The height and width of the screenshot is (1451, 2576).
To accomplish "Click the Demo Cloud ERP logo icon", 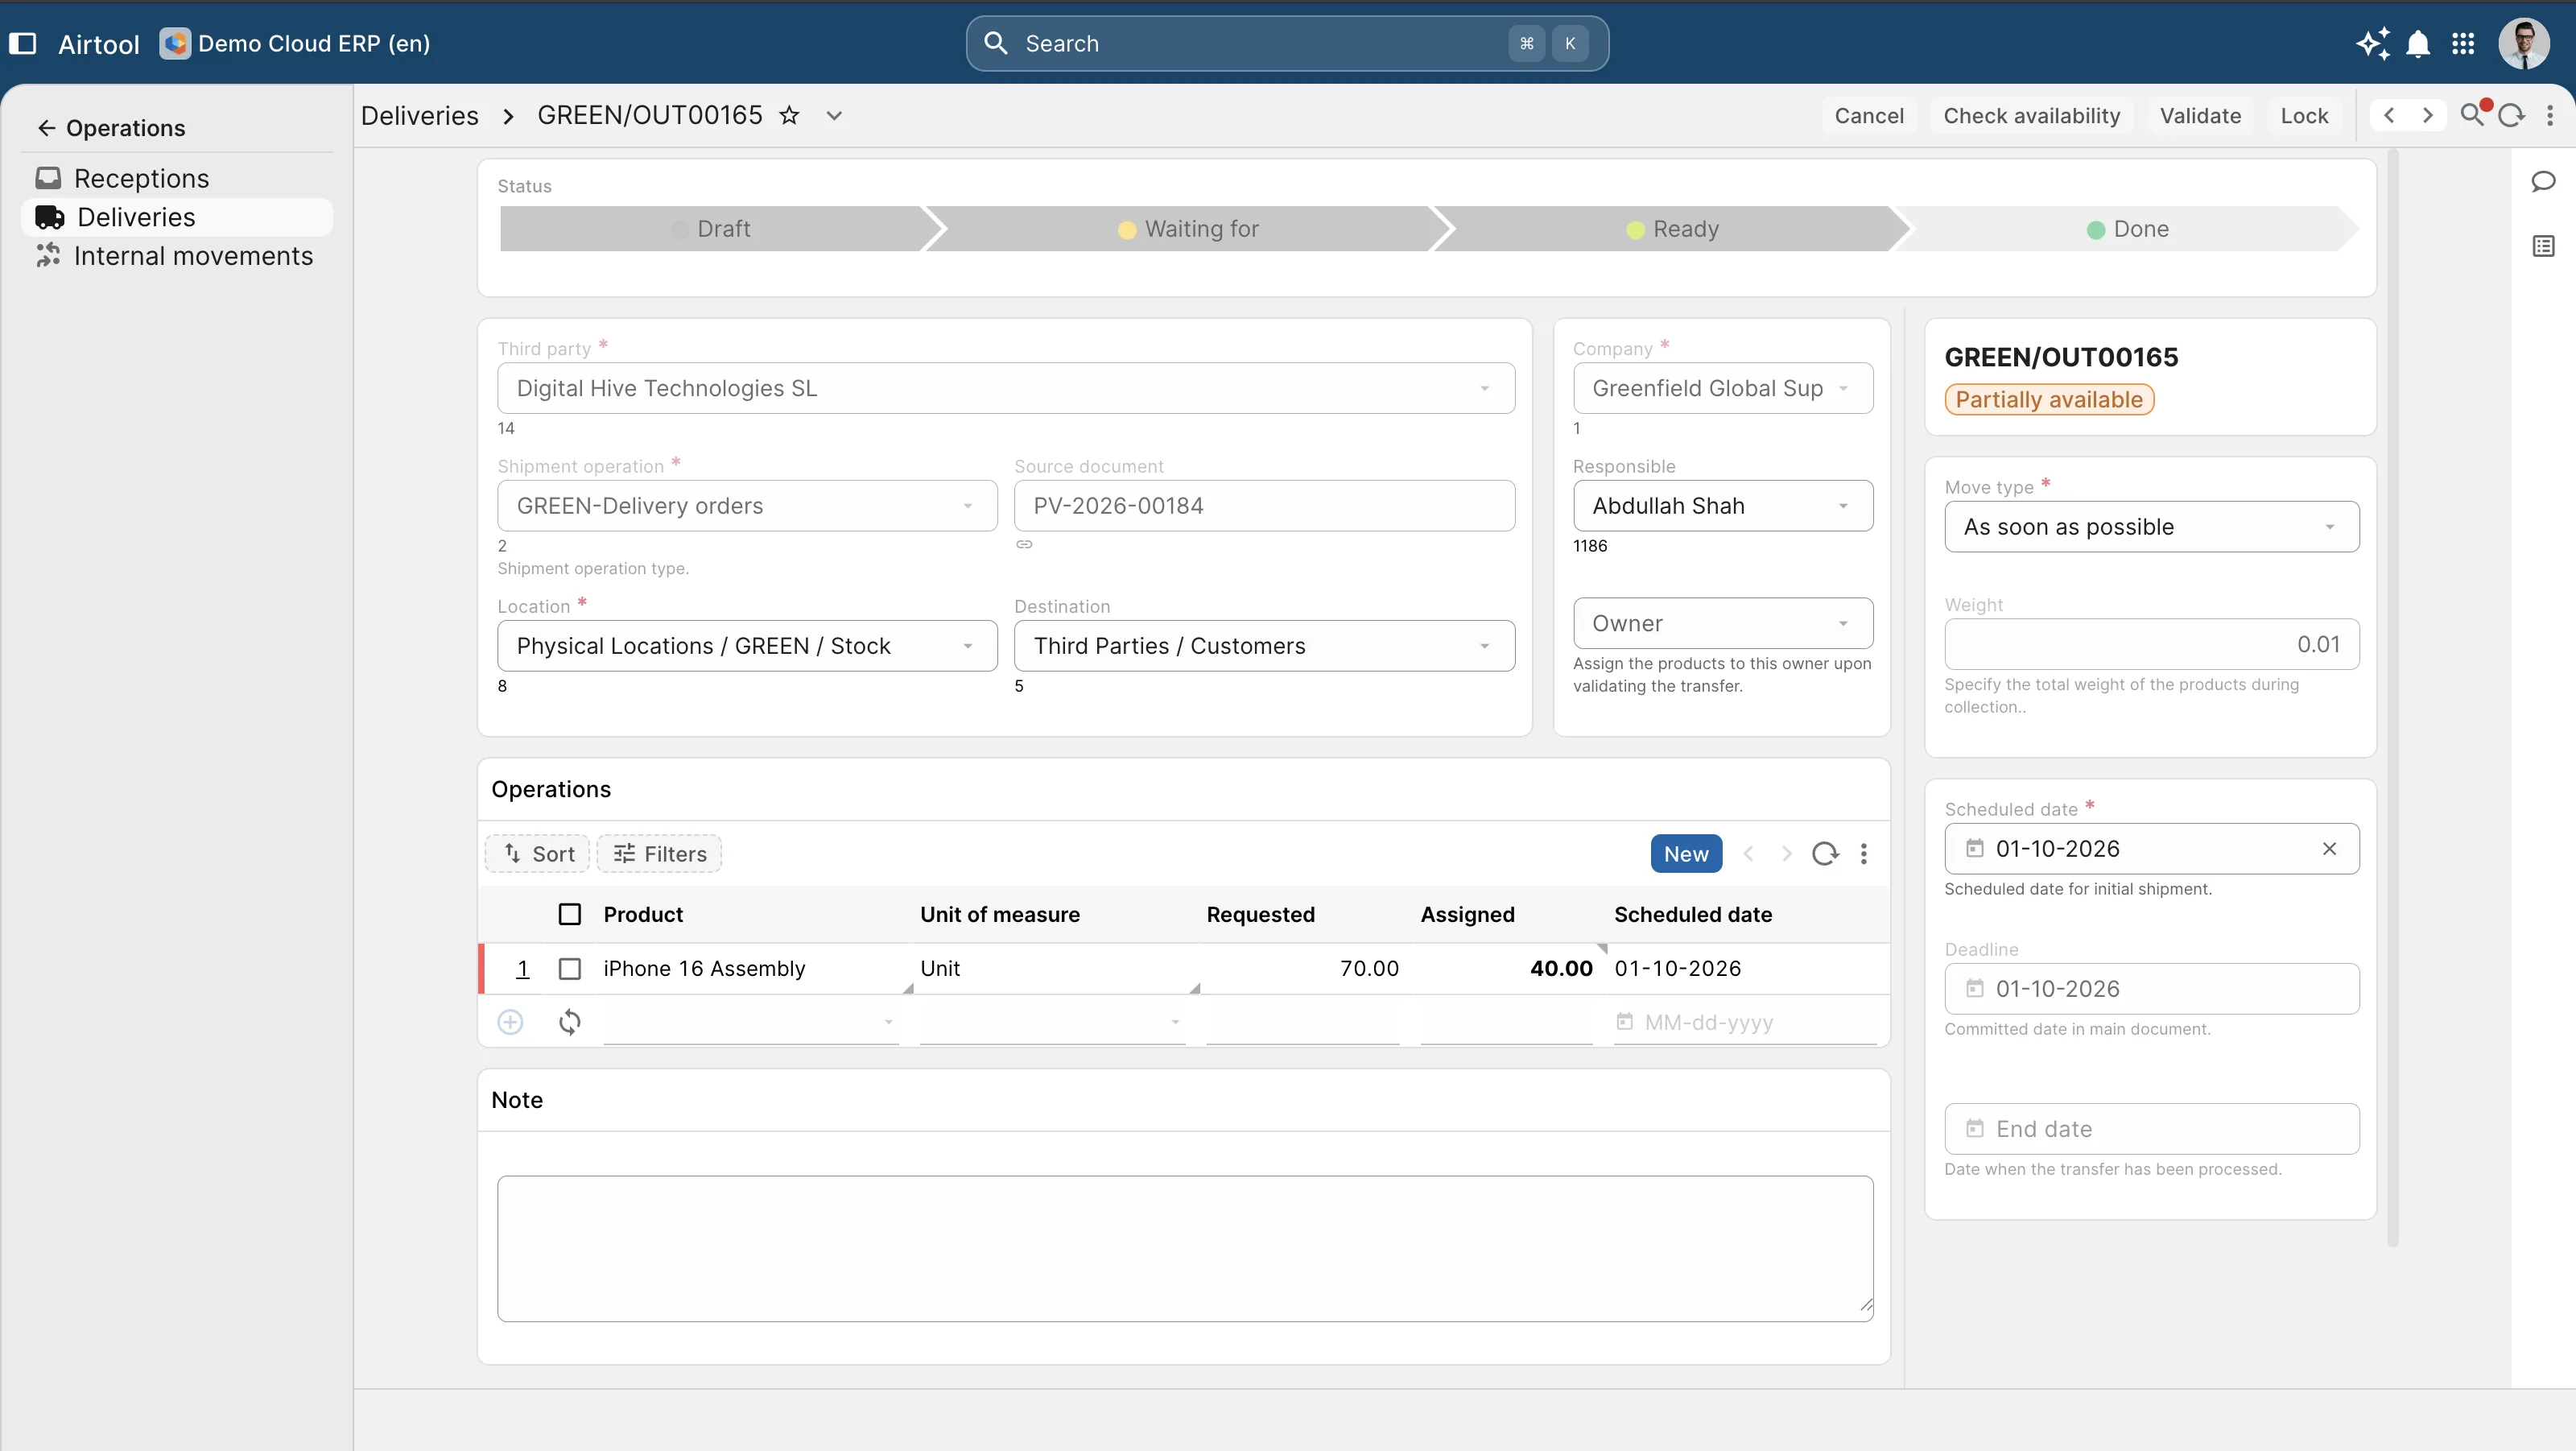I will pyautogui.click(x=175, y=43).
